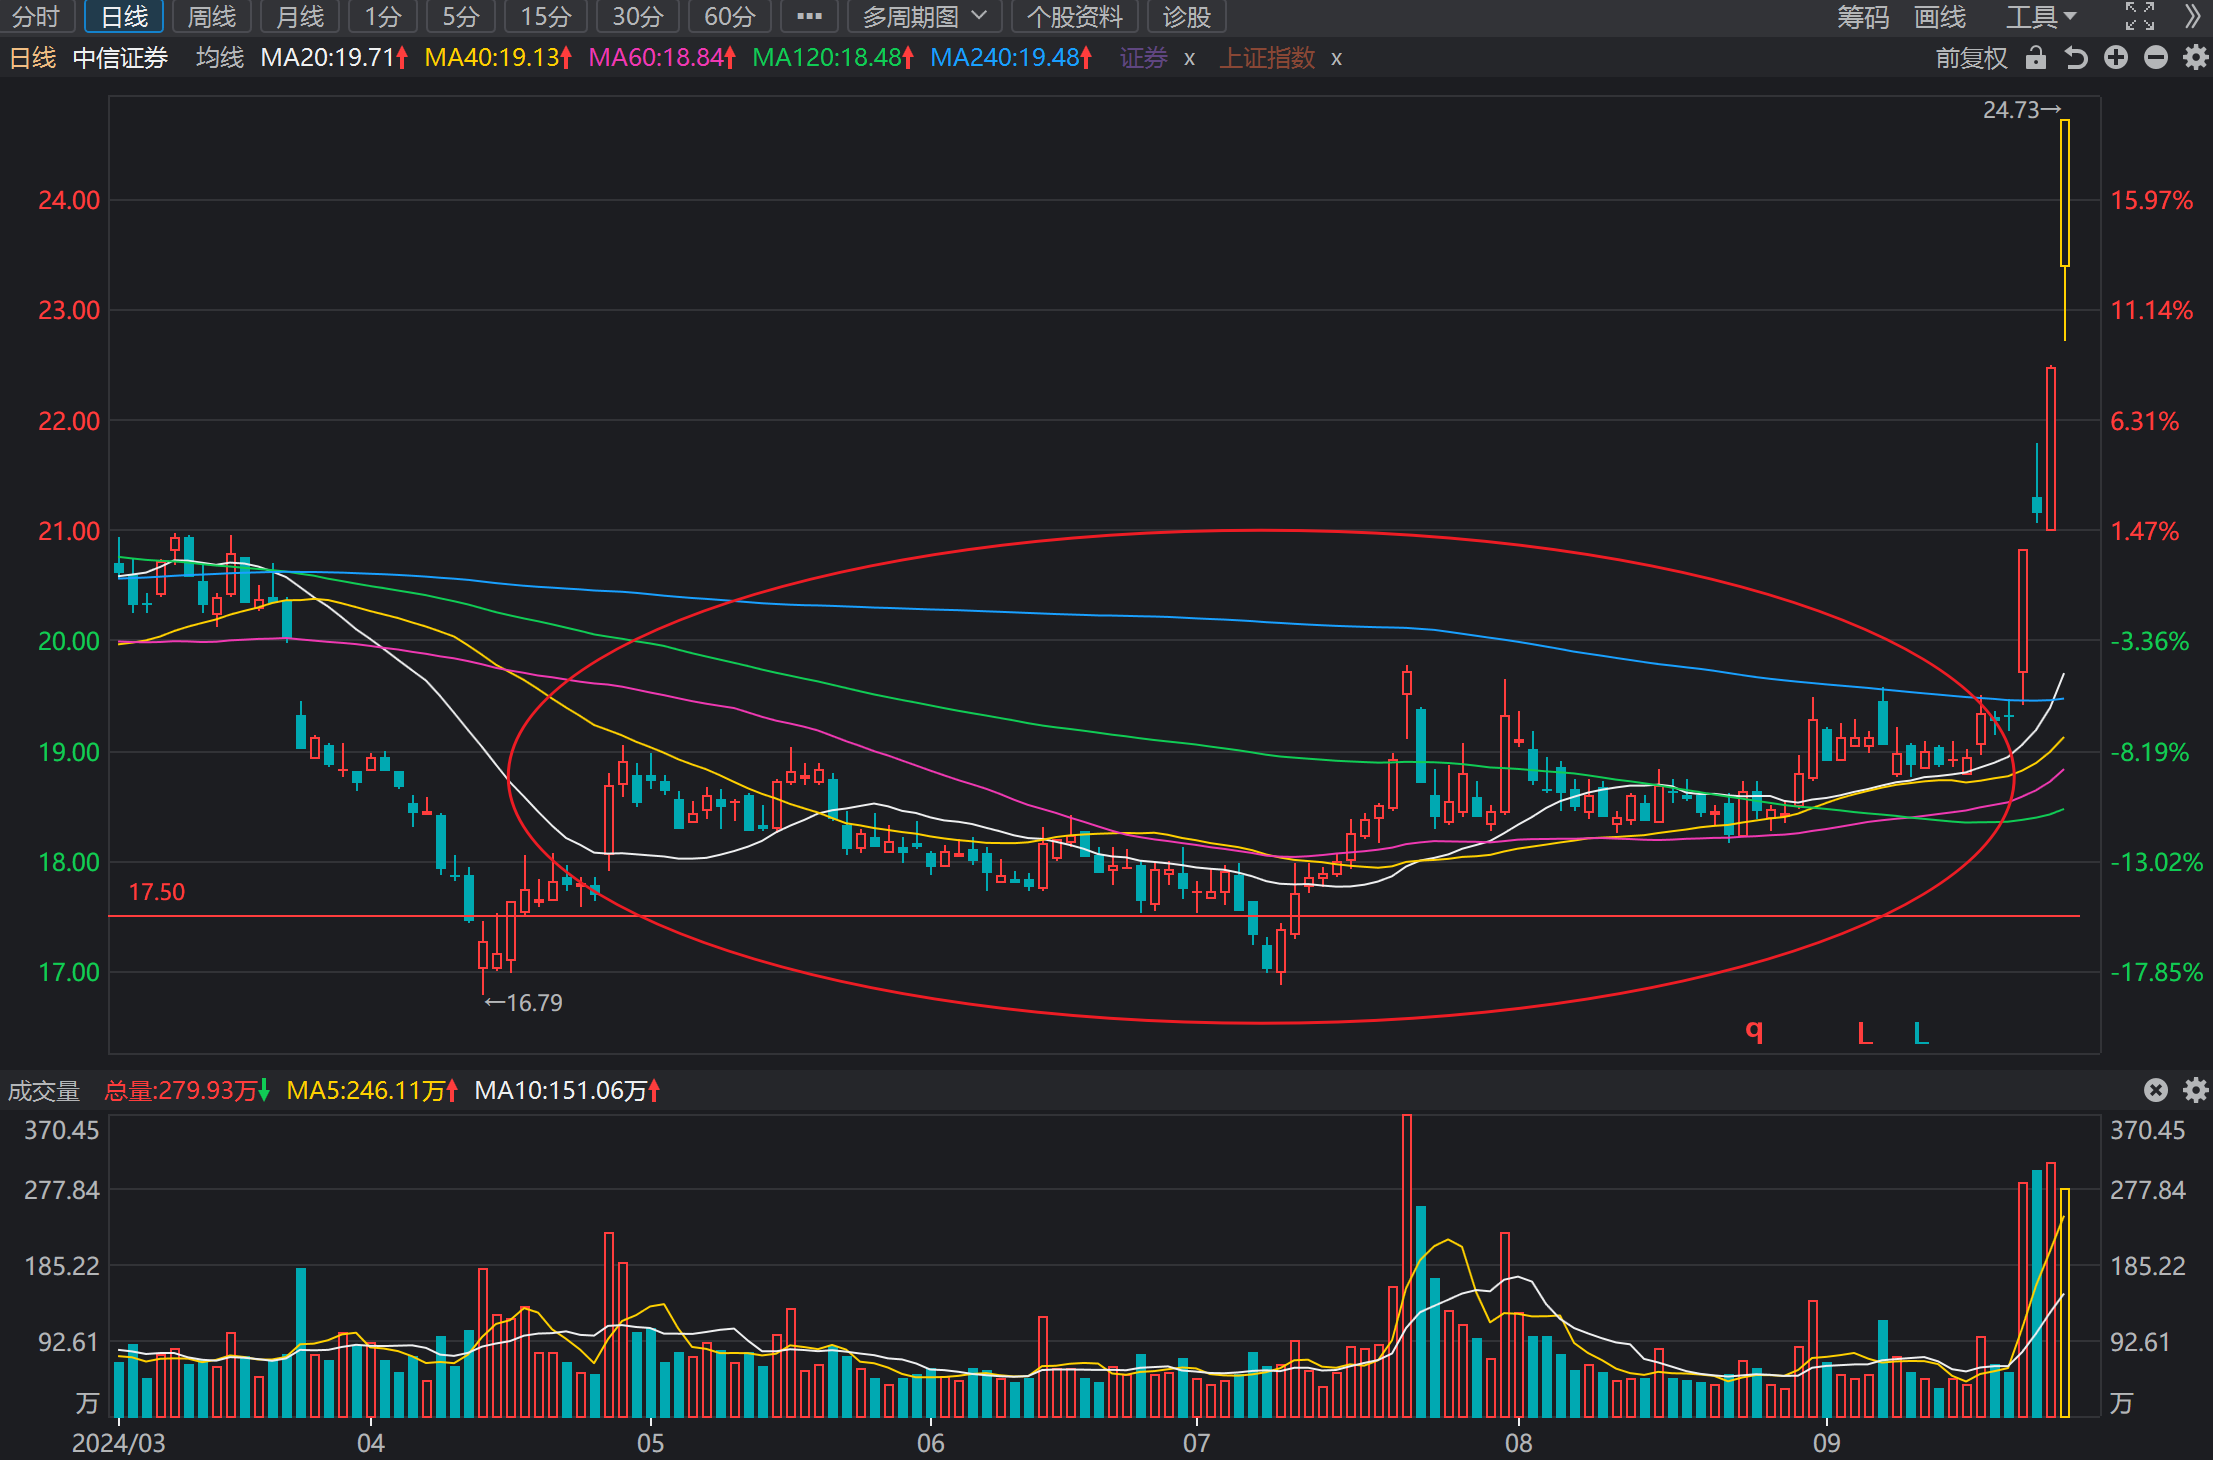Click the 画线 drawing tool button

pyautogui.click(x=1939, y=17)
